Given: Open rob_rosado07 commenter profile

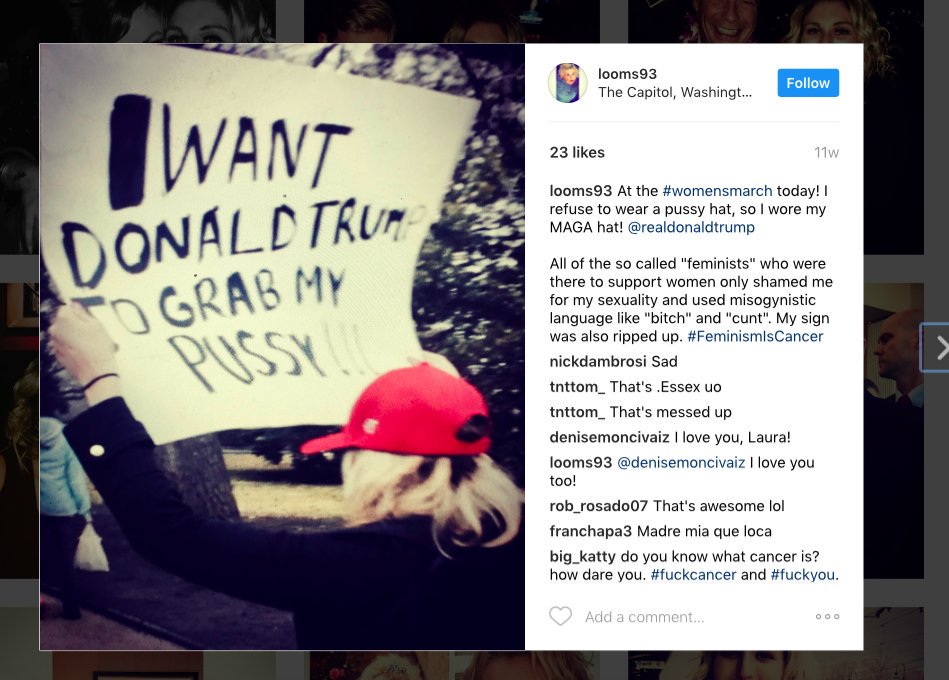Looking at the screenshot, I should (x=599, y=506).
